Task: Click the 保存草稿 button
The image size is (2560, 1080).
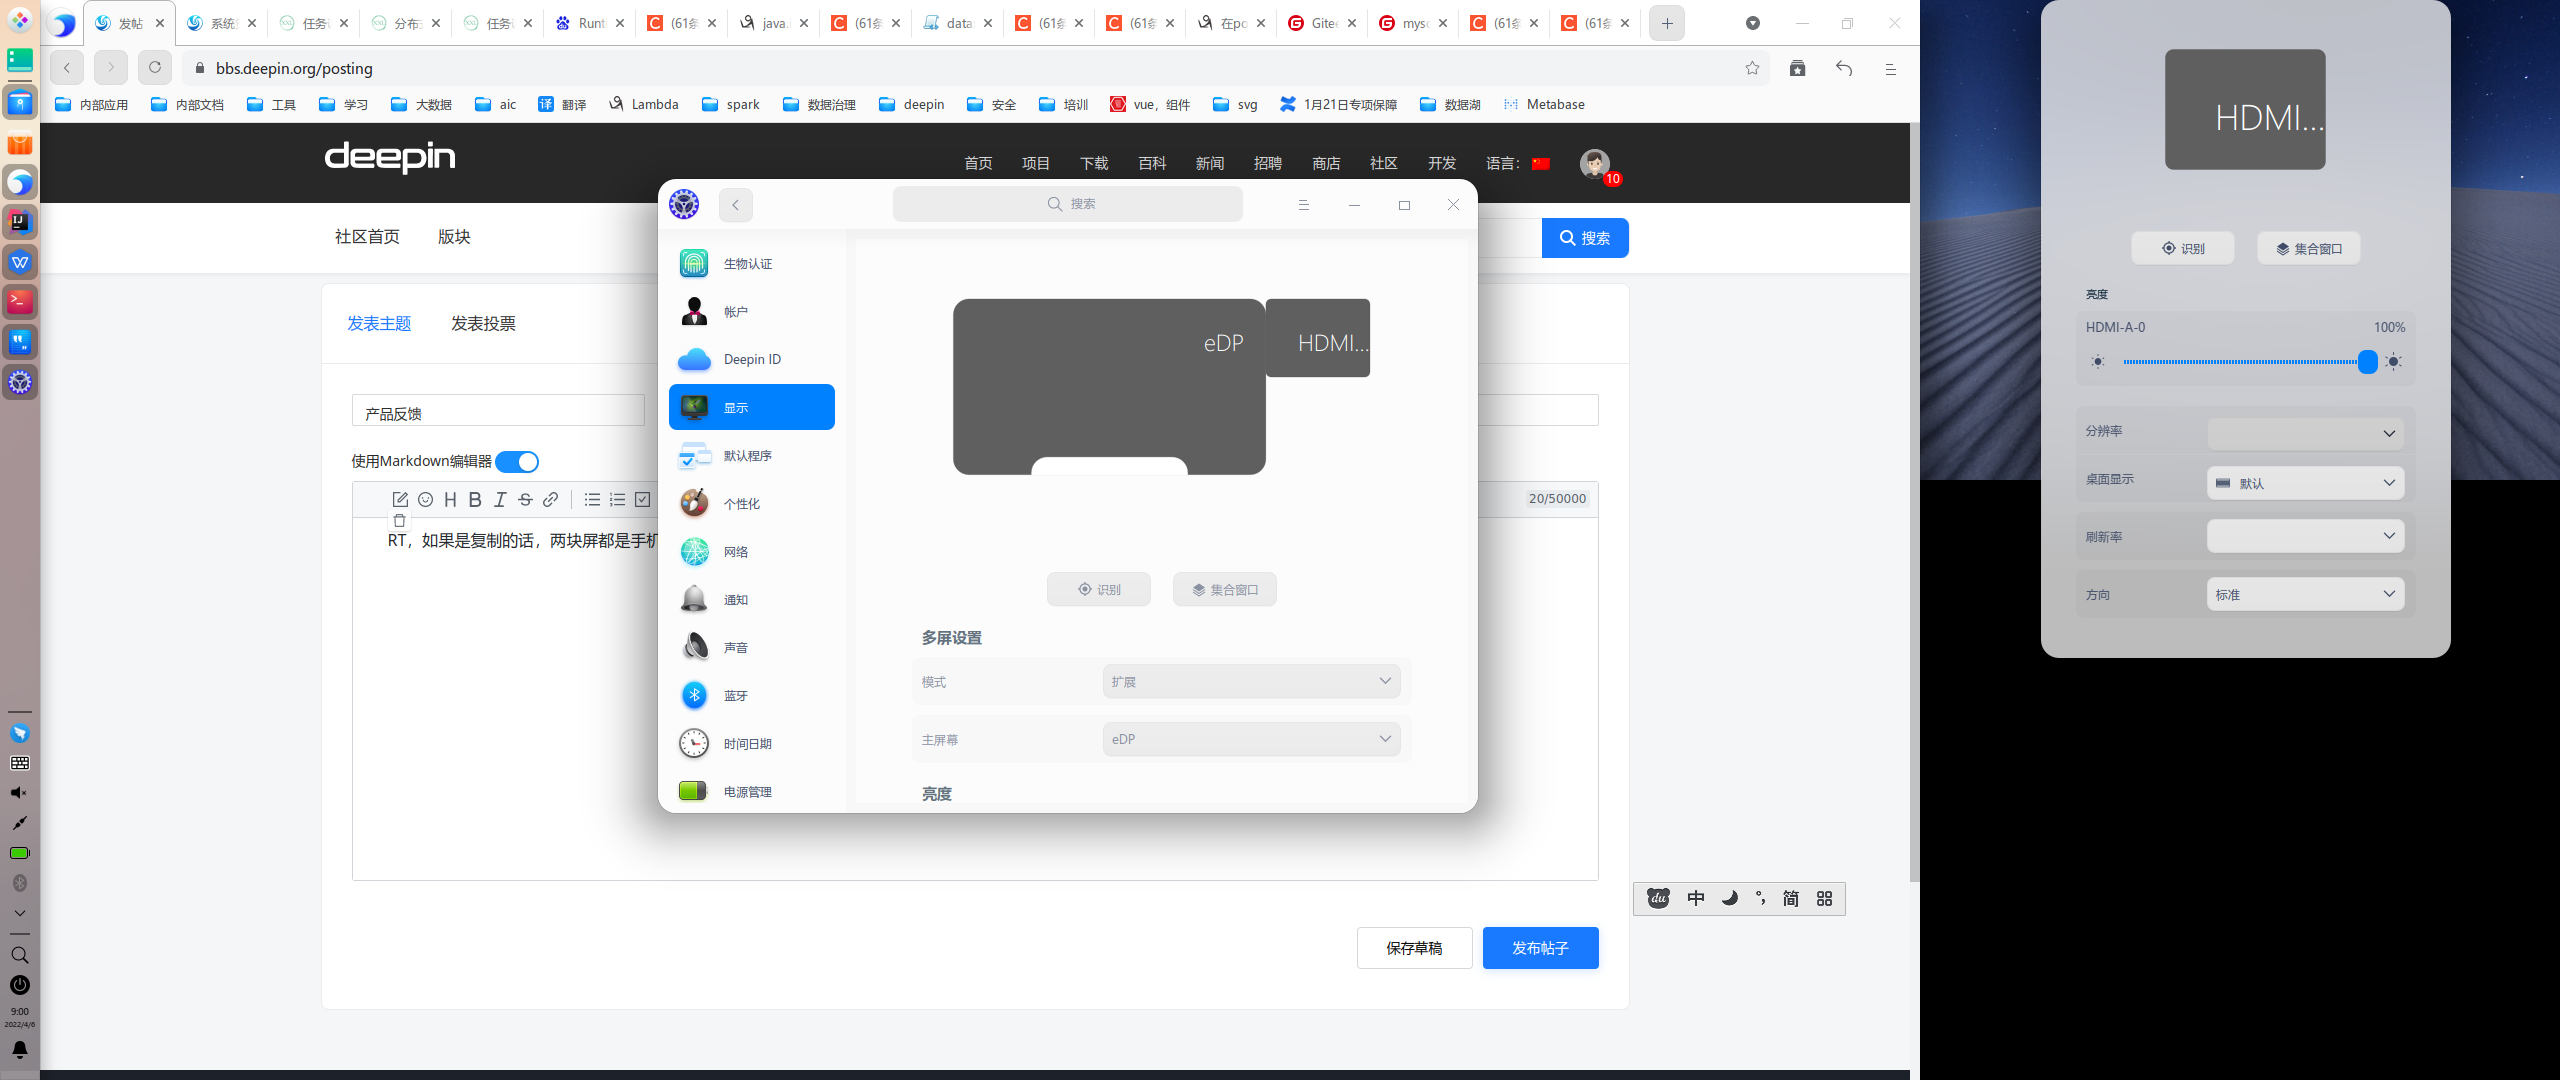Action: 1414,947
